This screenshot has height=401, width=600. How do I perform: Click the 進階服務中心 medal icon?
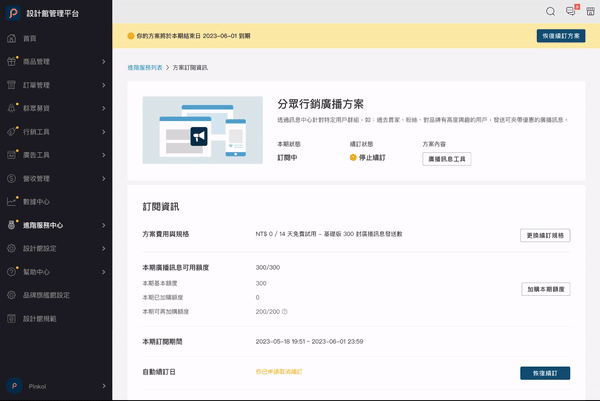coord(11,225)
